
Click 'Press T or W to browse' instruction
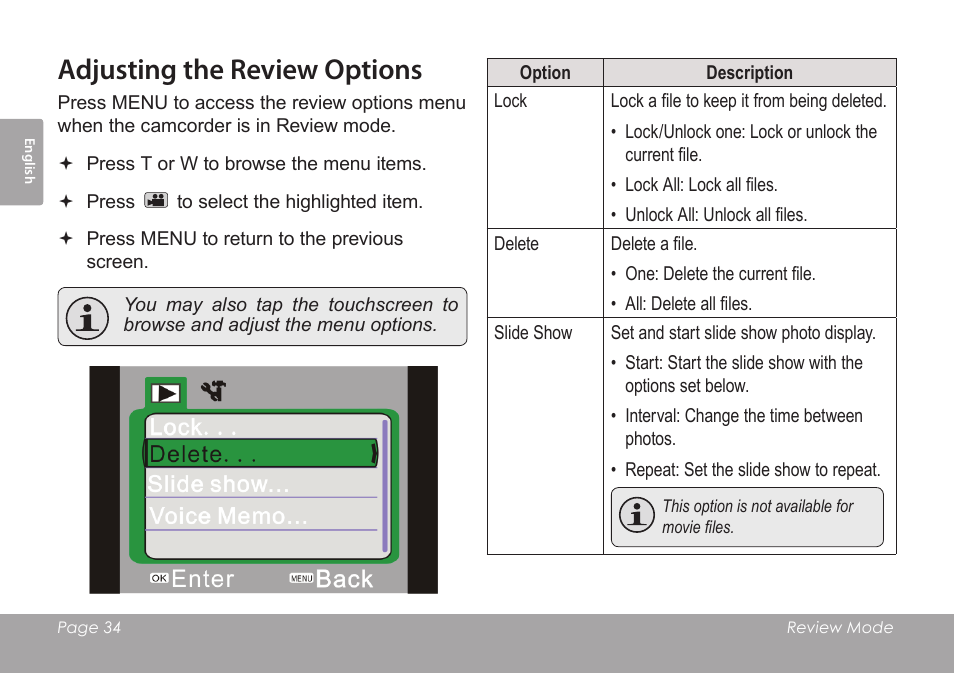[256, 164]
